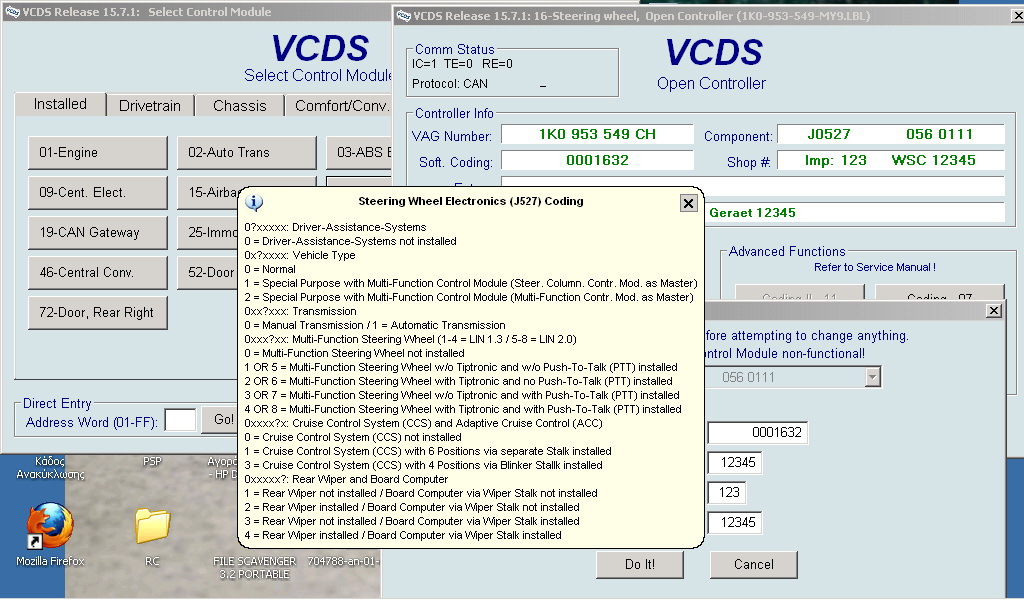Click '0 = Cruise Control System (CCS) not installed' line
Viewport: 1024px width, 600px height.
(353, 437)
